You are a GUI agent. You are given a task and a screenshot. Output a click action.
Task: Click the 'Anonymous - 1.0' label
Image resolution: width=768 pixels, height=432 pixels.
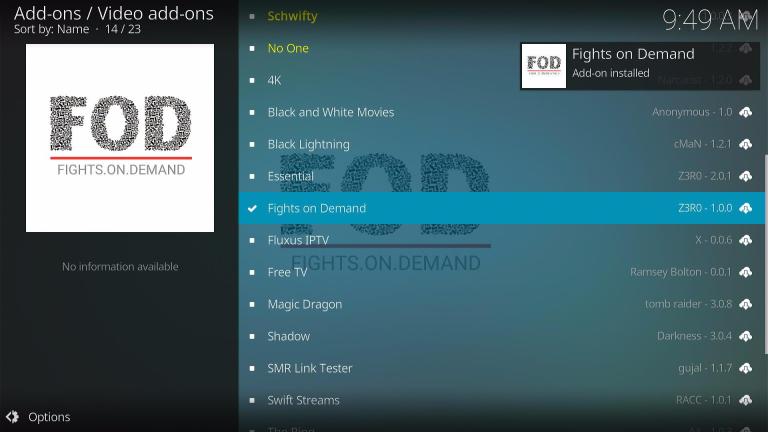pos(692,112)
